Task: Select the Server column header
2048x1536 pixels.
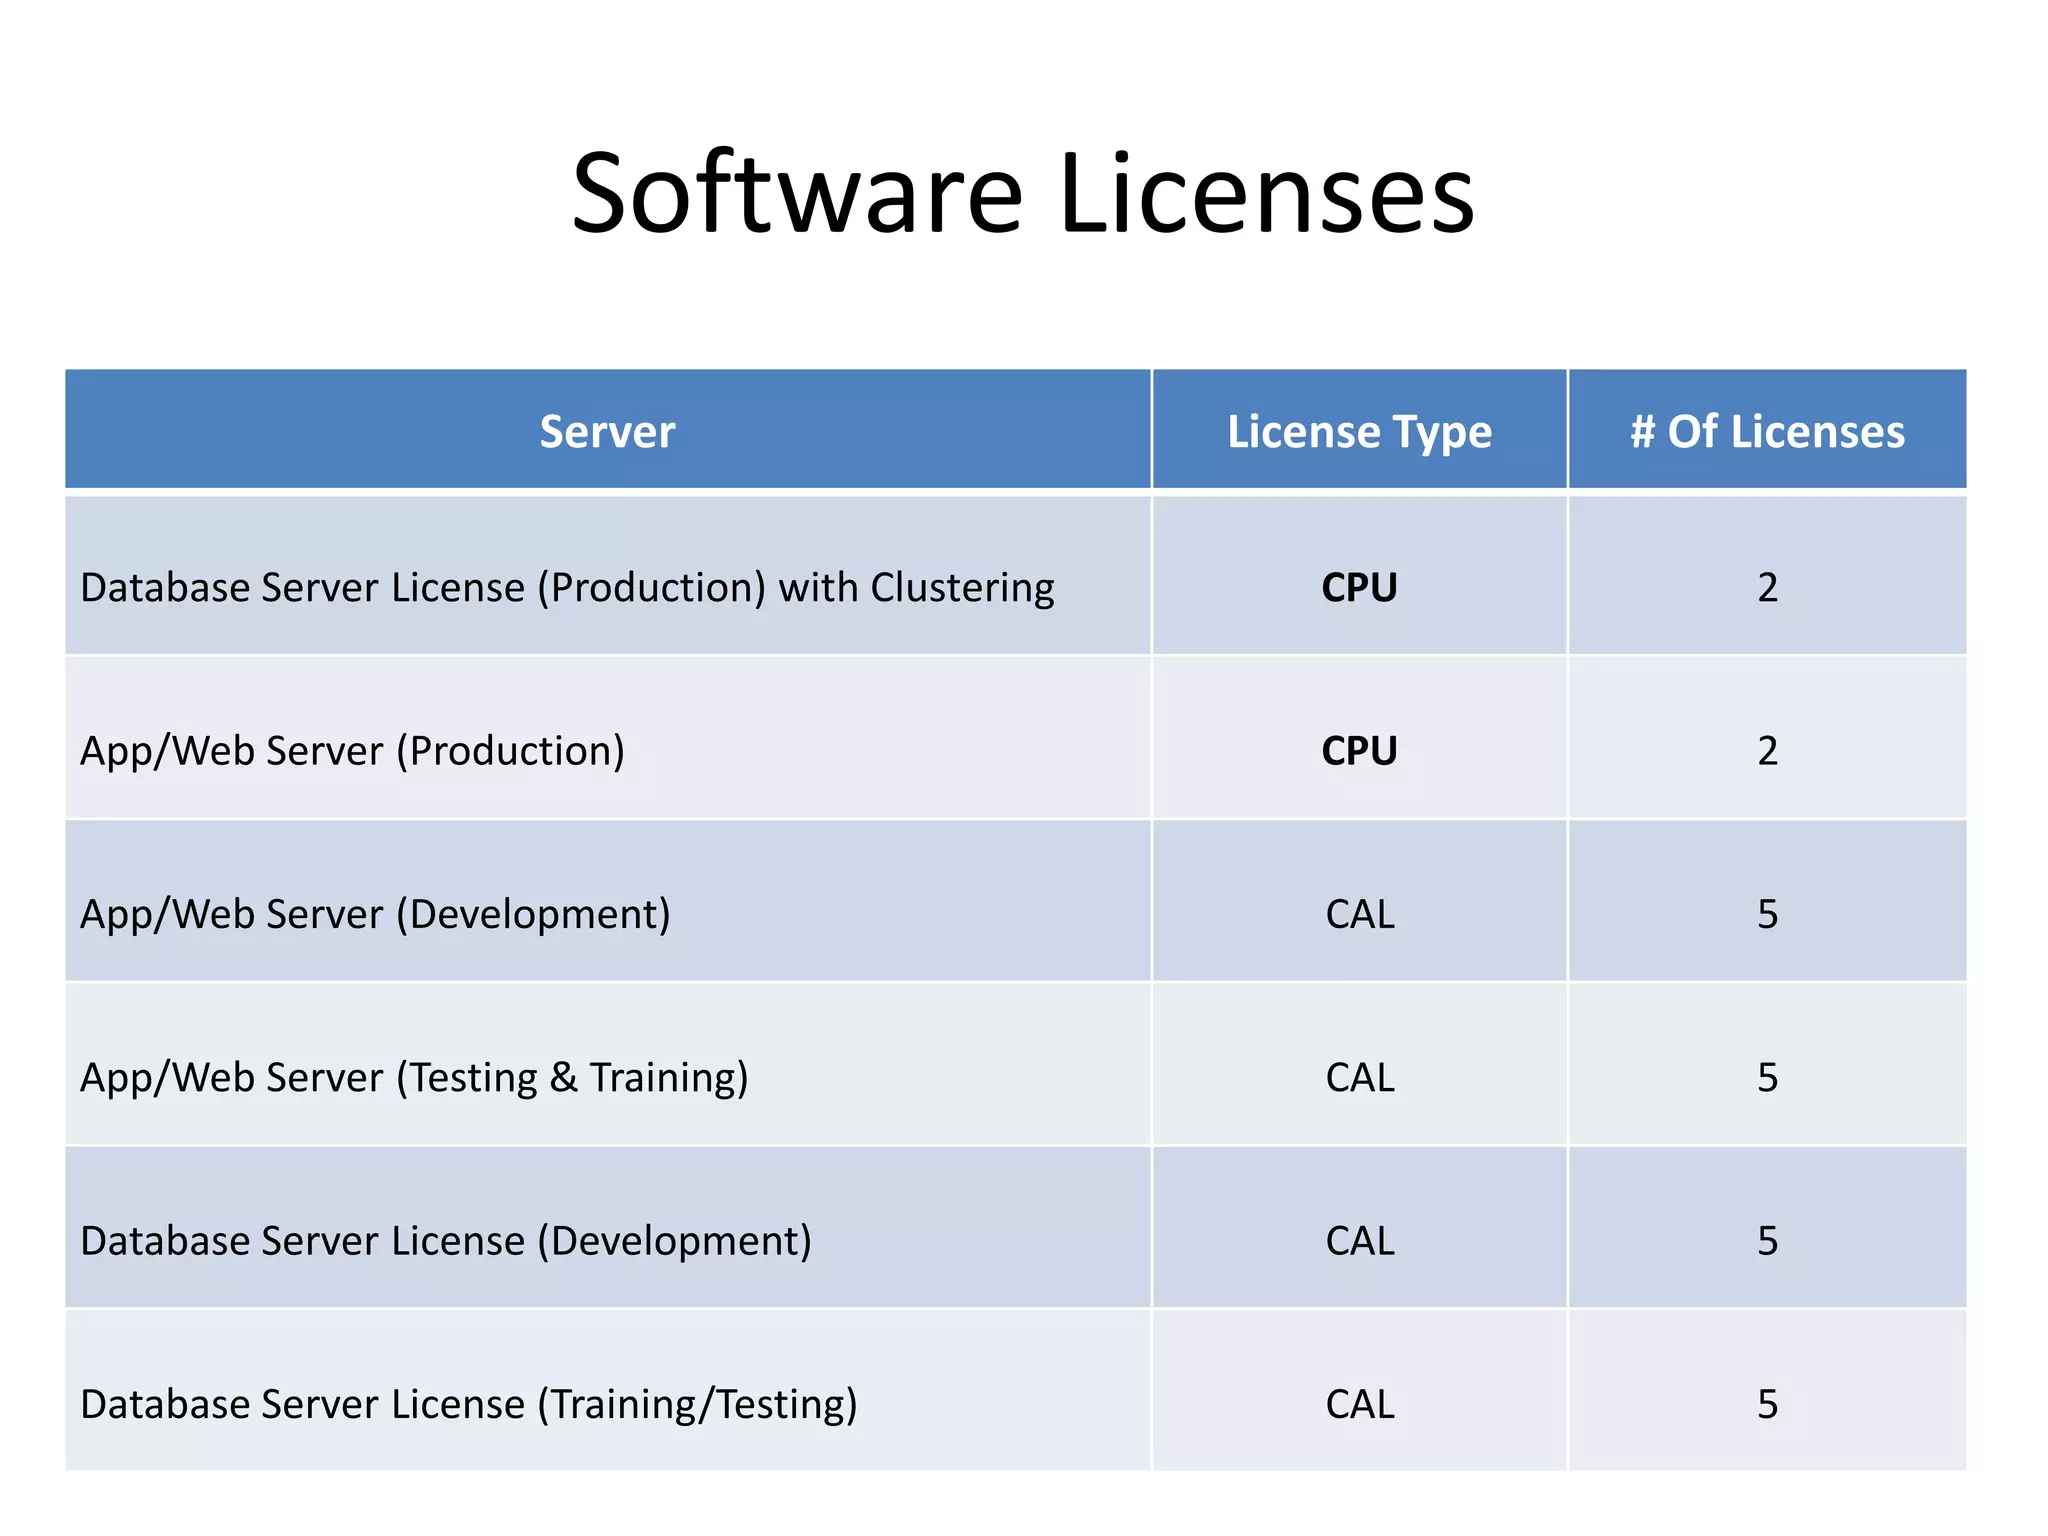Action: 607,432
